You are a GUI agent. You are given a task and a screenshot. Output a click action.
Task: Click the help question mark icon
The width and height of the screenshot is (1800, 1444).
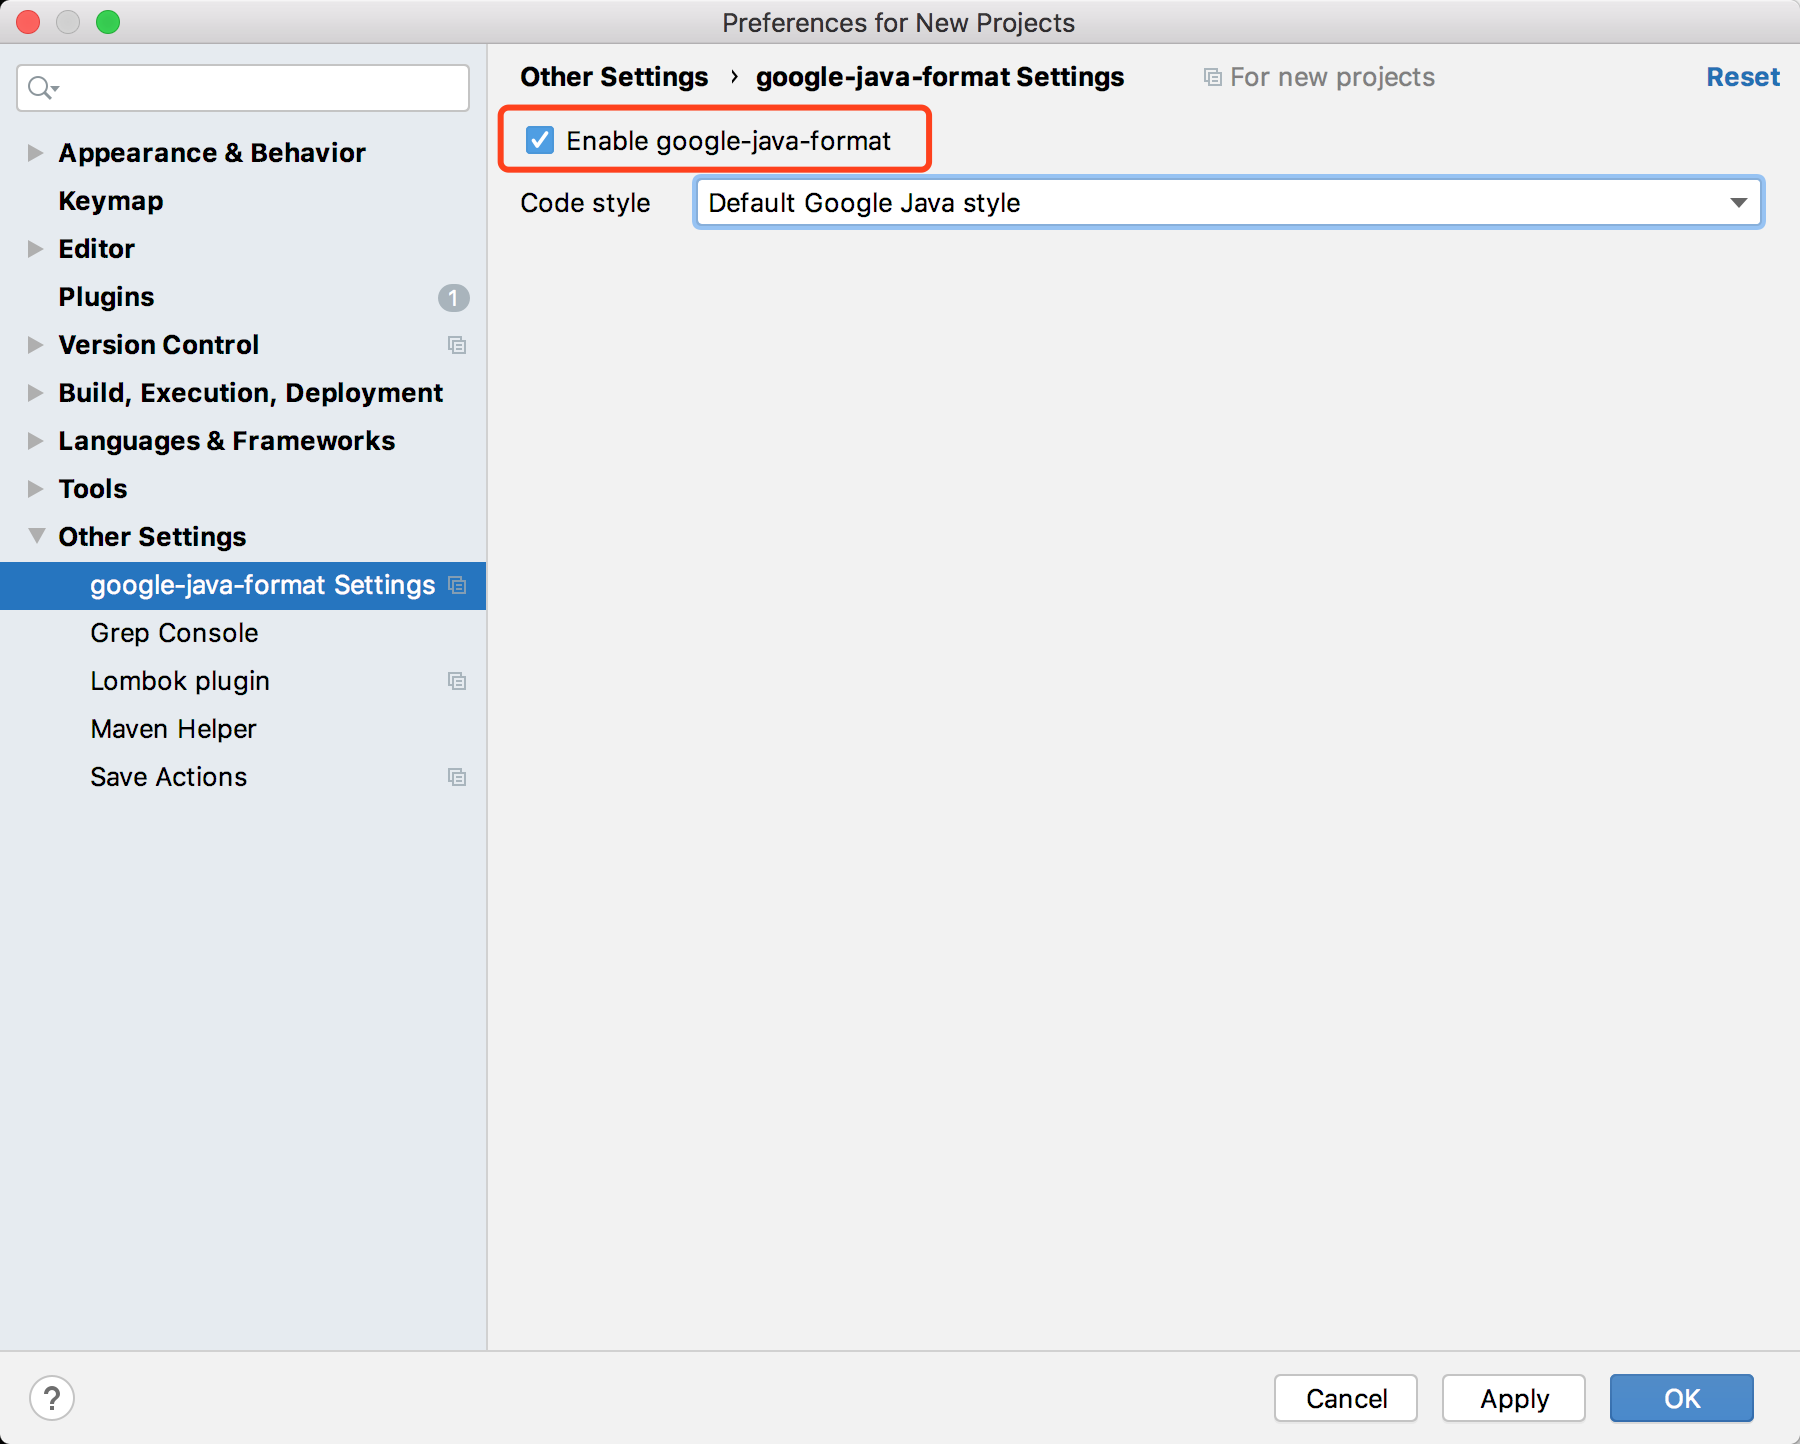52,1398
